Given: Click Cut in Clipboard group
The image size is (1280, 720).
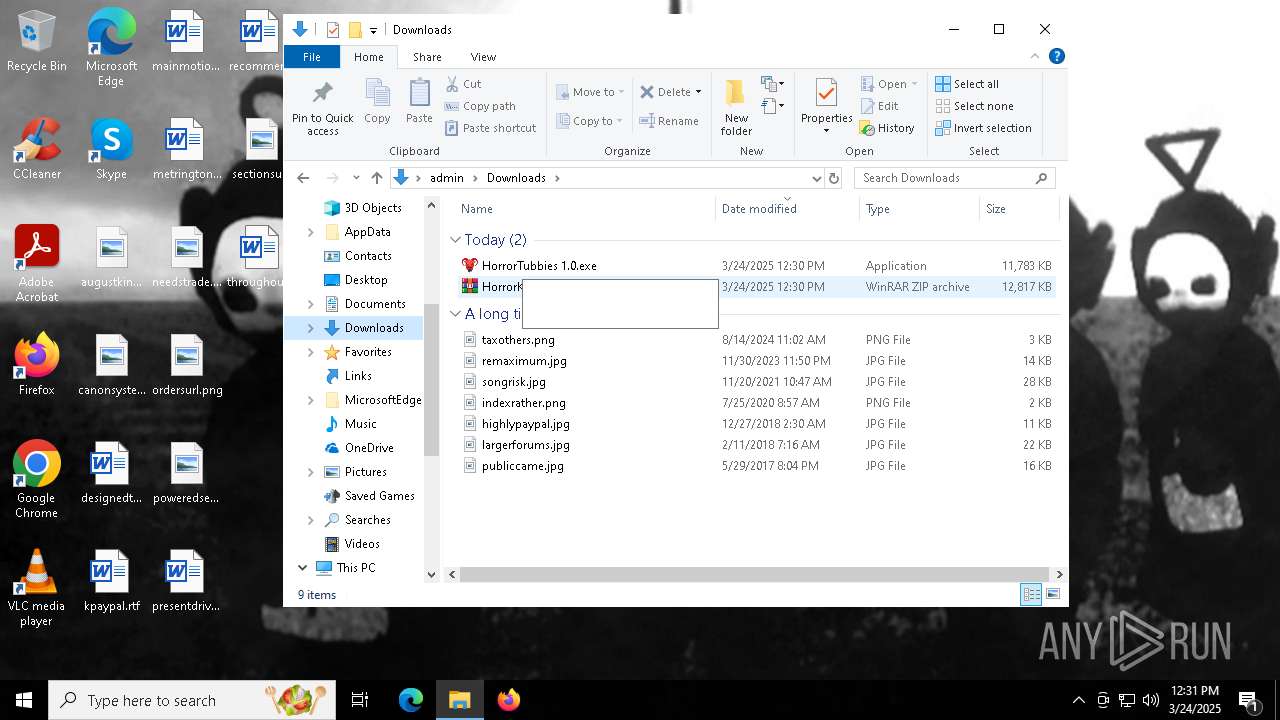Looking at the screenshot, I should pyautogui.click(x=463, y=84).
